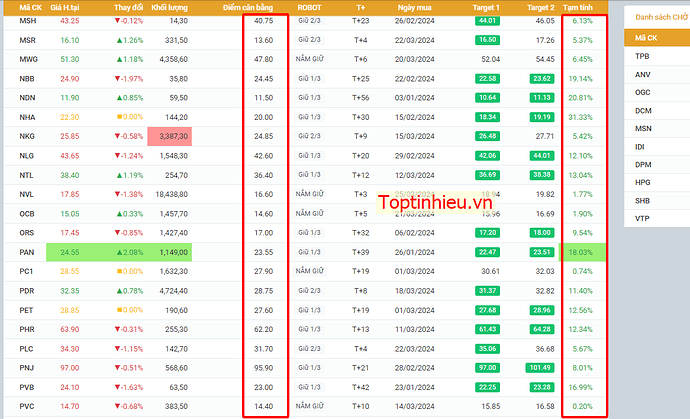Click the Thay đổi column header
690x419 pixels.
pyautogui.click(x=128, y=7)
